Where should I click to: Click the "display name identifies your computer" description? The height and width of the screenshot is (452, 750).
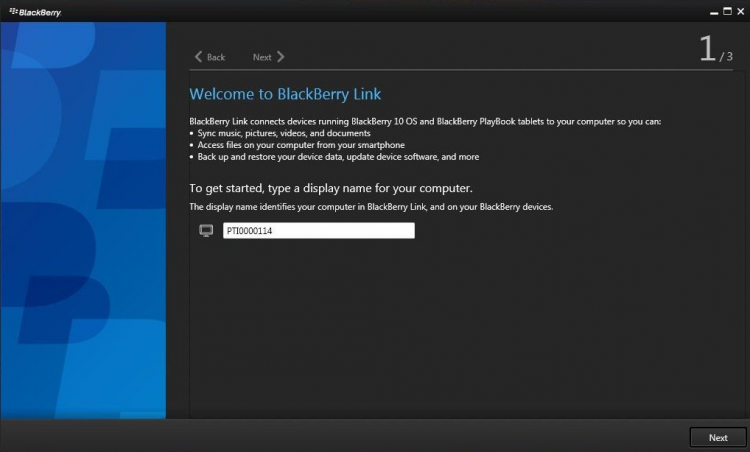pos(371,207)
